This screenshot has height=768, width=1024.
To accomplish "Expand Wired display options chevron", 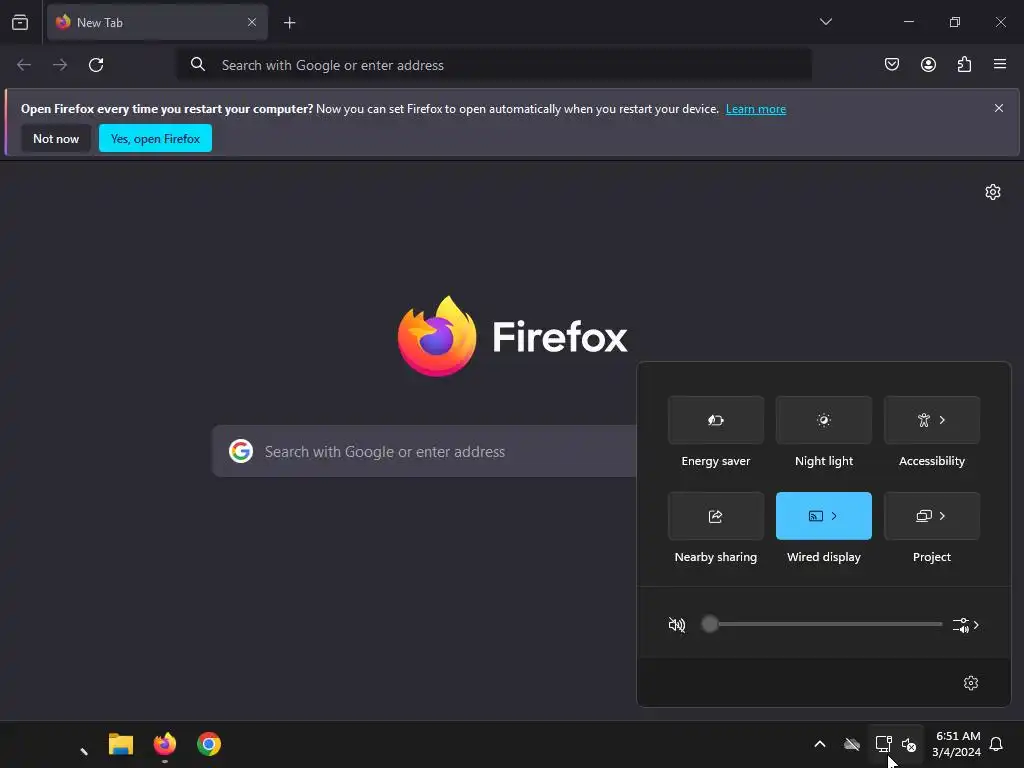I will [x=834, y=516].
